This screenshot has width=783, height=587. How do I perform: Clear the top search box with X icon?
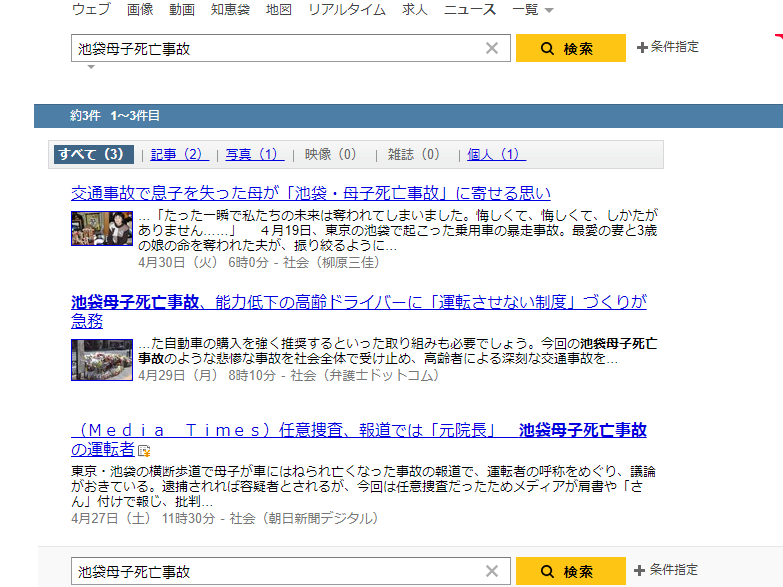point(491,48)
